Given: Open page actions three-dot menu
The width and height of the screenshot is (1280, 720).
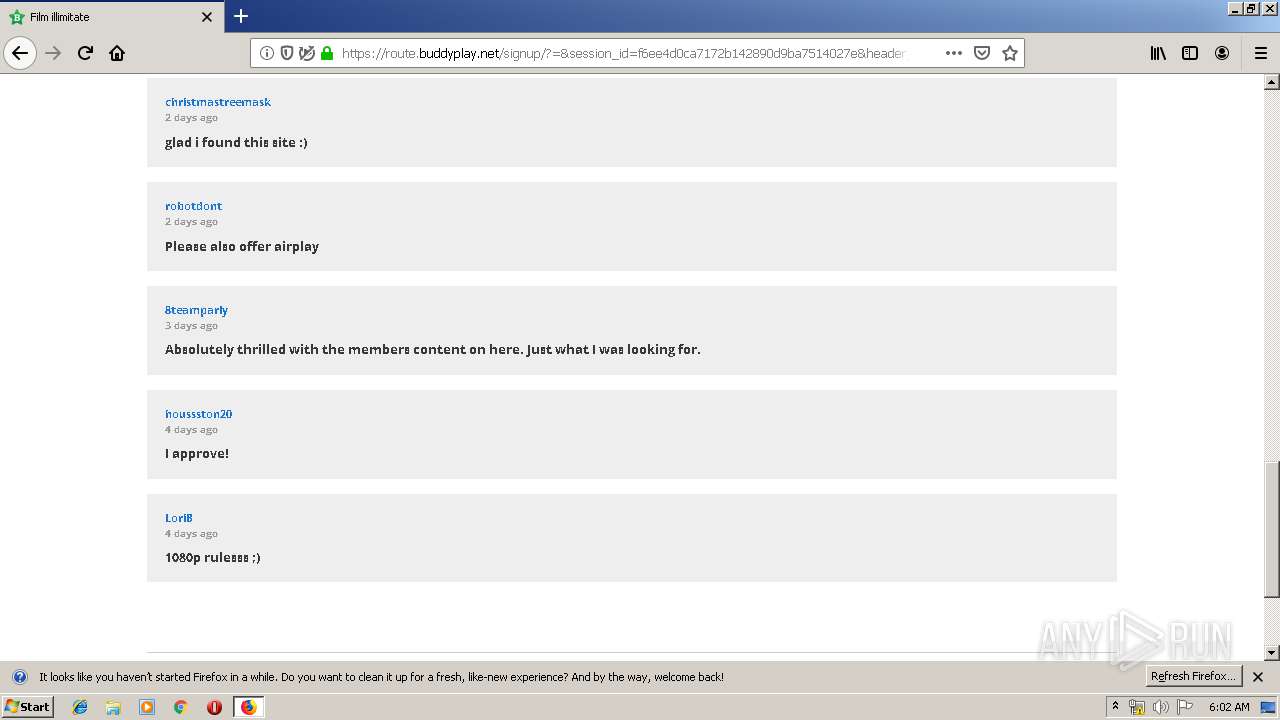Looking at the screenshot, I should pos(954,53).
